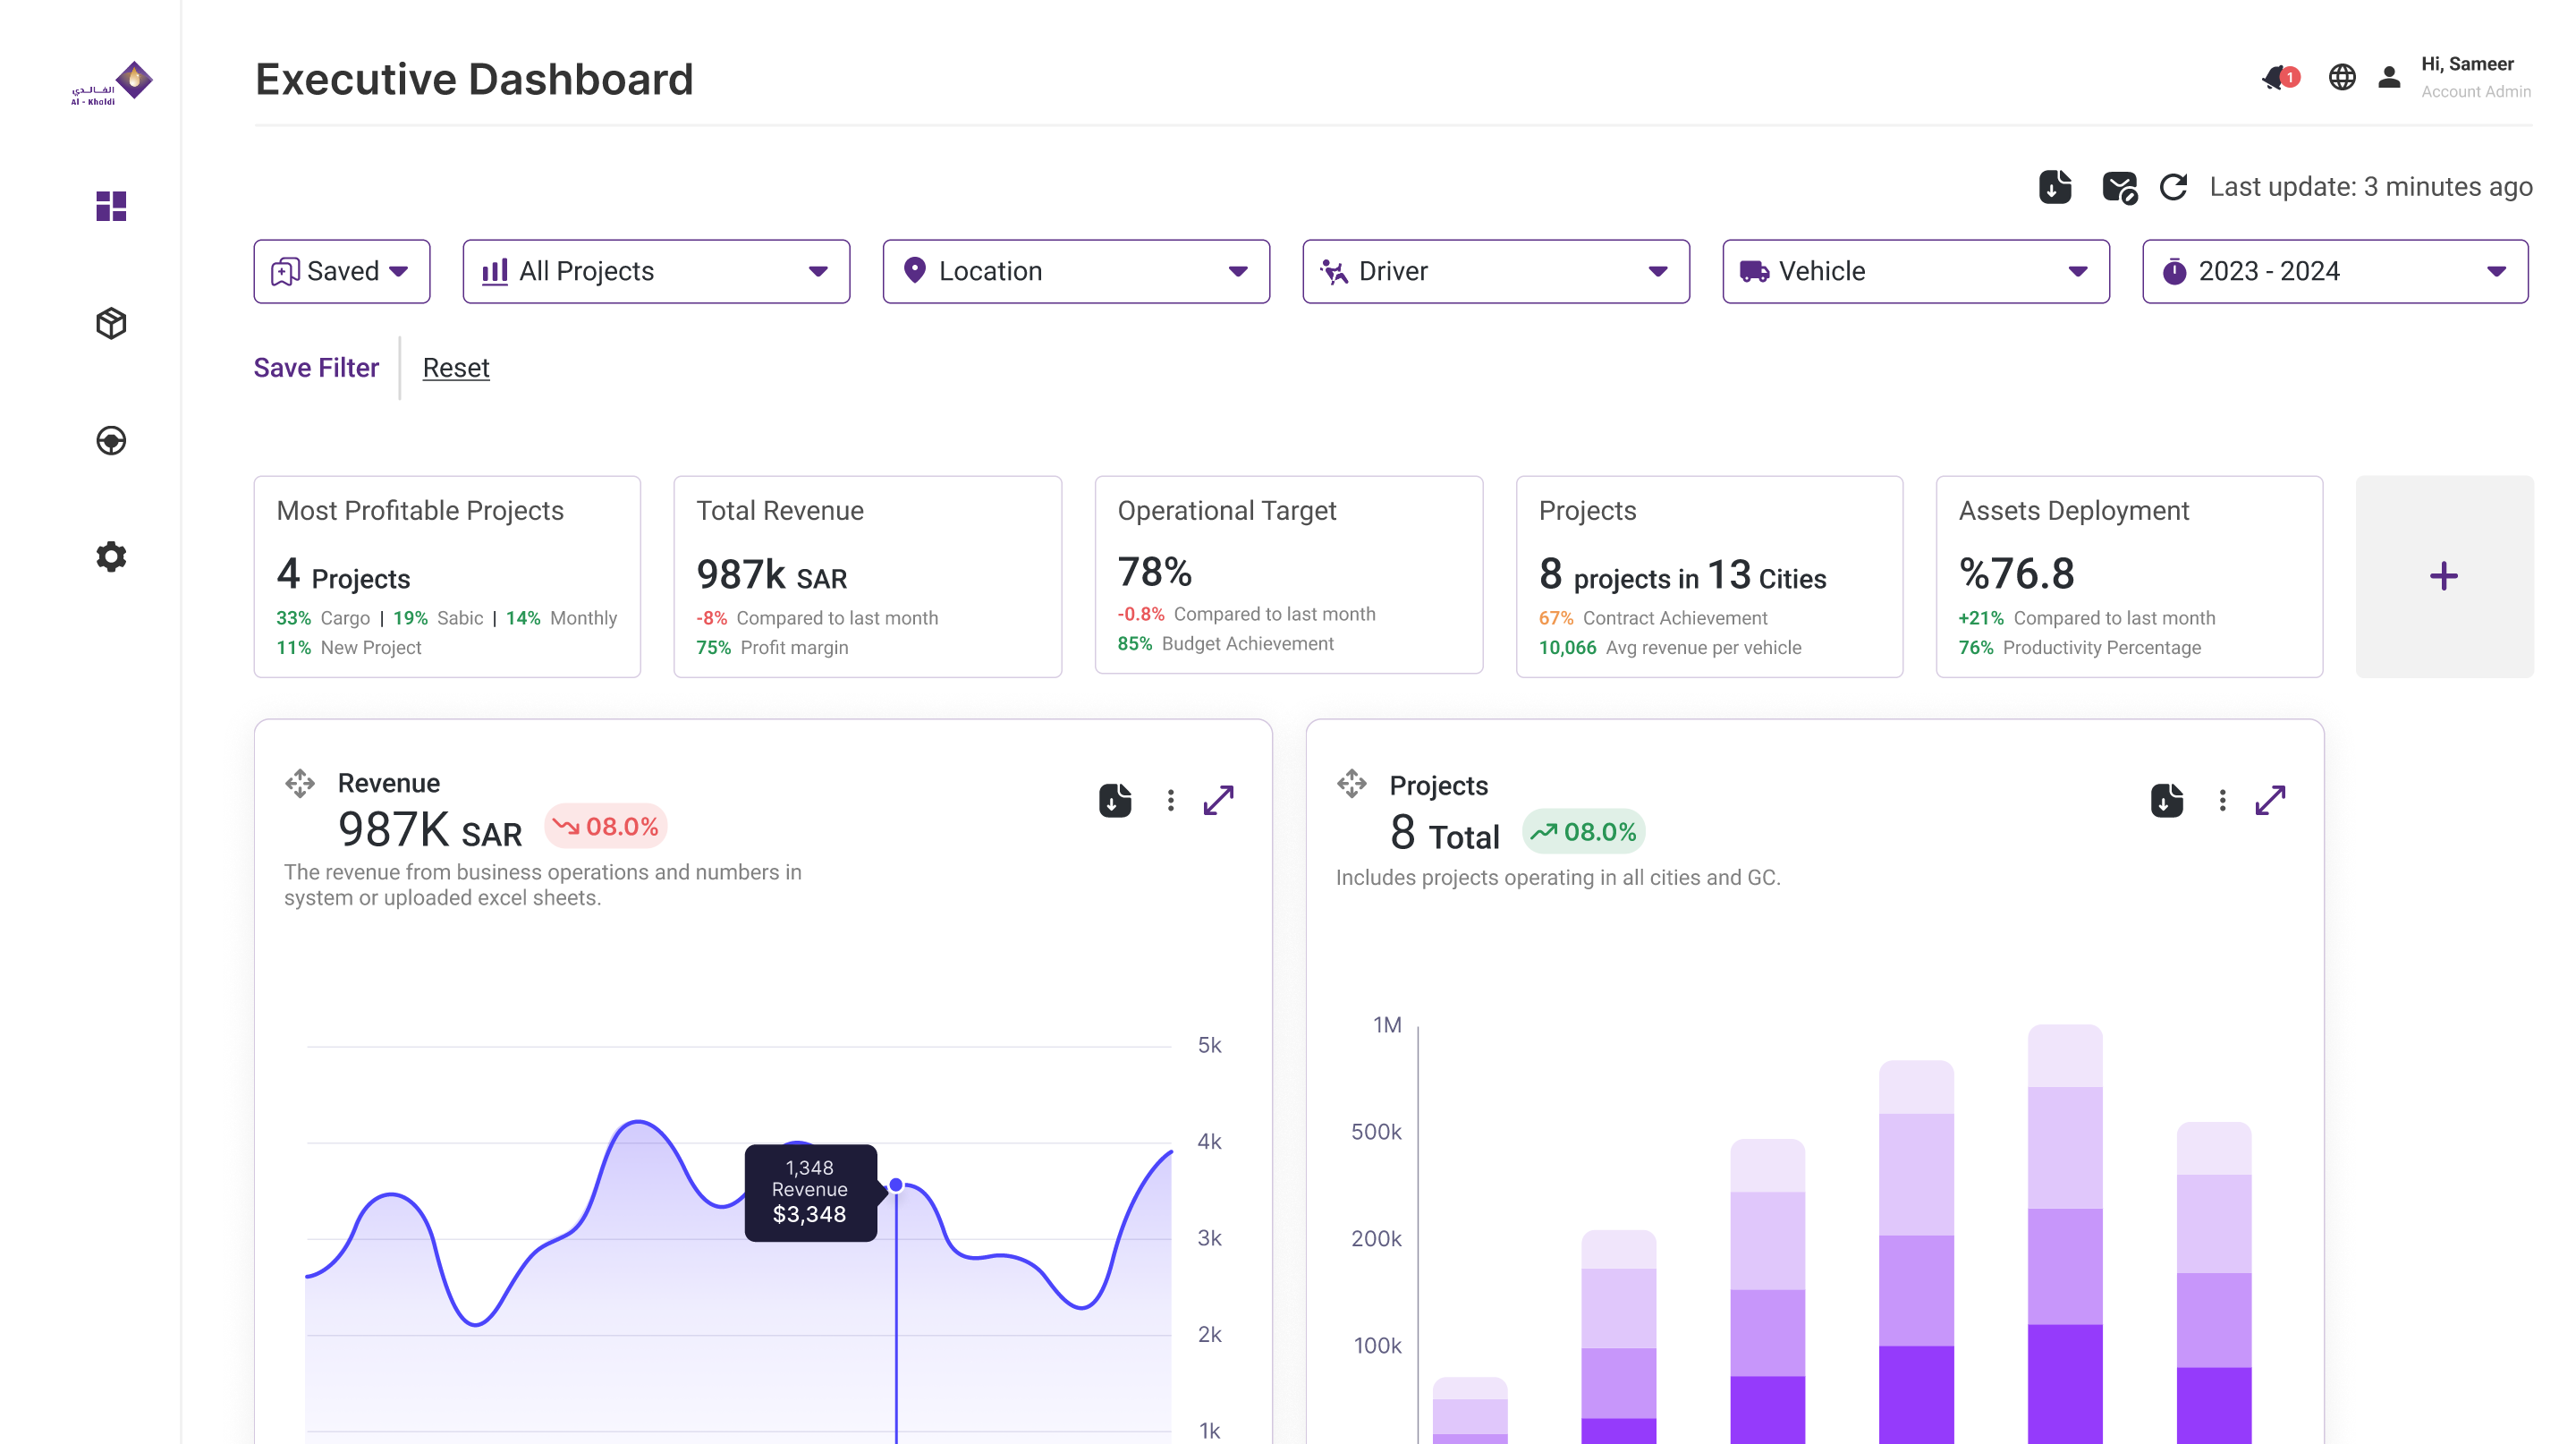Screen dimensions: 2576x1444
Task: Add a new KPI card with plus
Action: [x=2443, y=576]
